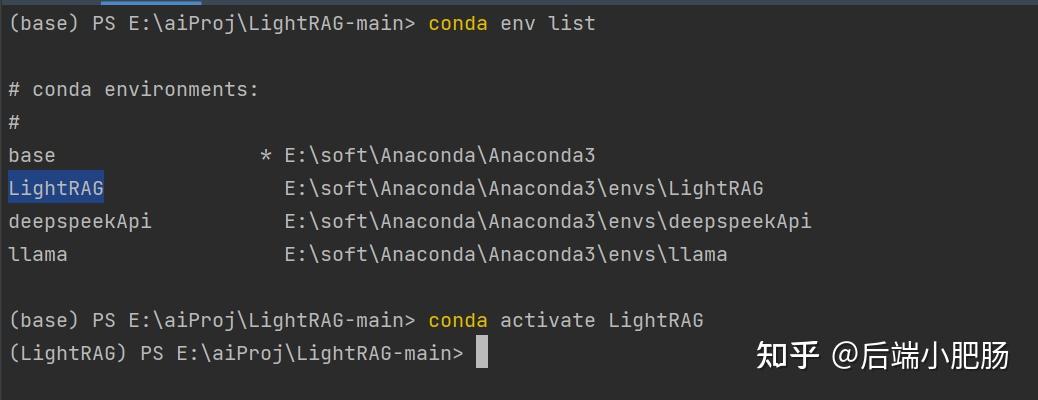Image resolution: width=1038 pixels, height=400 pixels.
Task: Click the base environment name
Action: tap(32, 156)
